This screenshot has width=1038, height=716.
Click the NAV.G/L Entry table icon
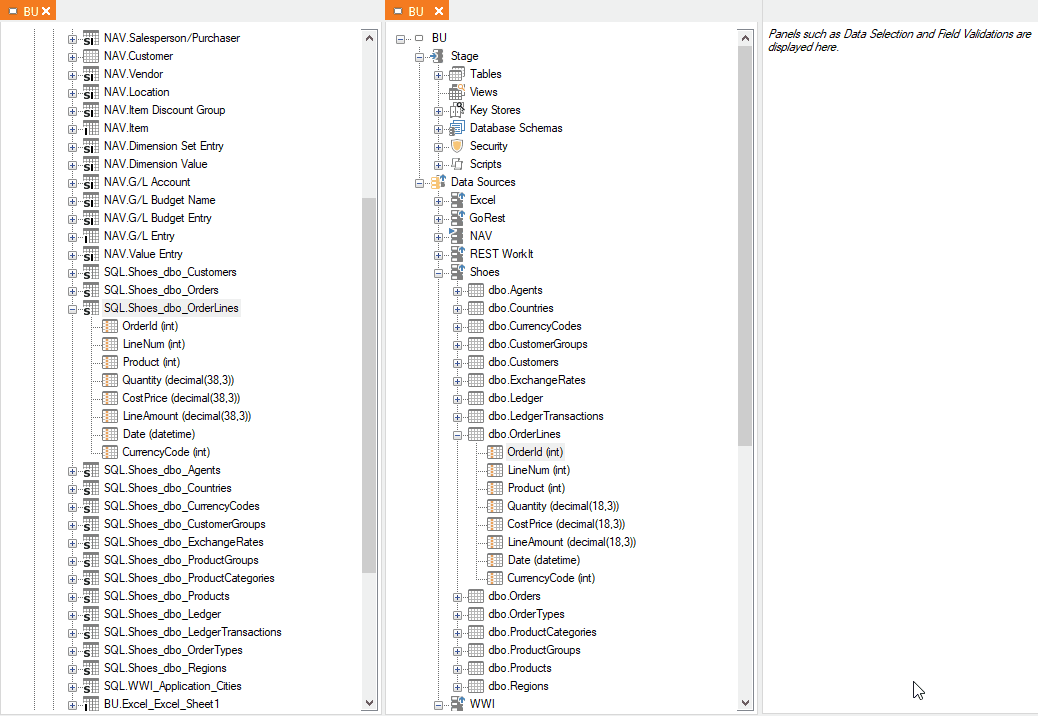(91, 236)
